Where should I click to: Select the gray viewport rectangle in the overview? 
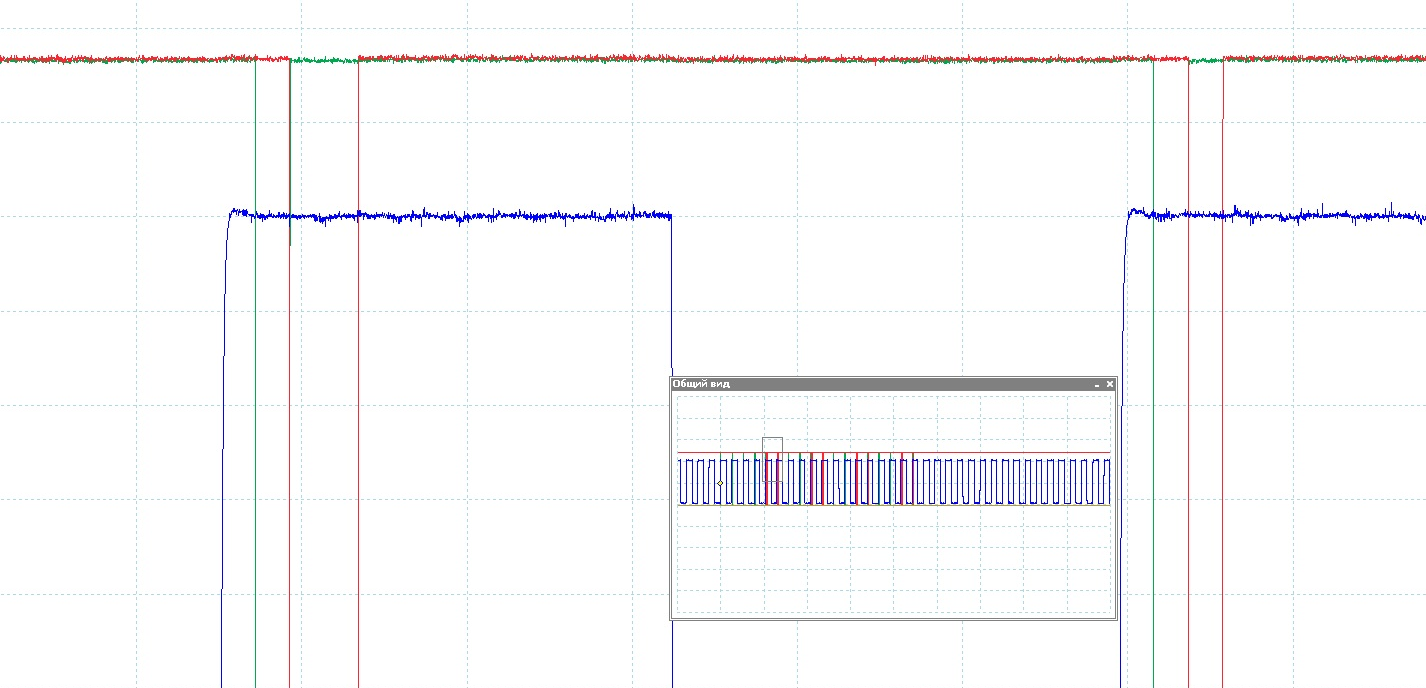(x=772, y=446)
